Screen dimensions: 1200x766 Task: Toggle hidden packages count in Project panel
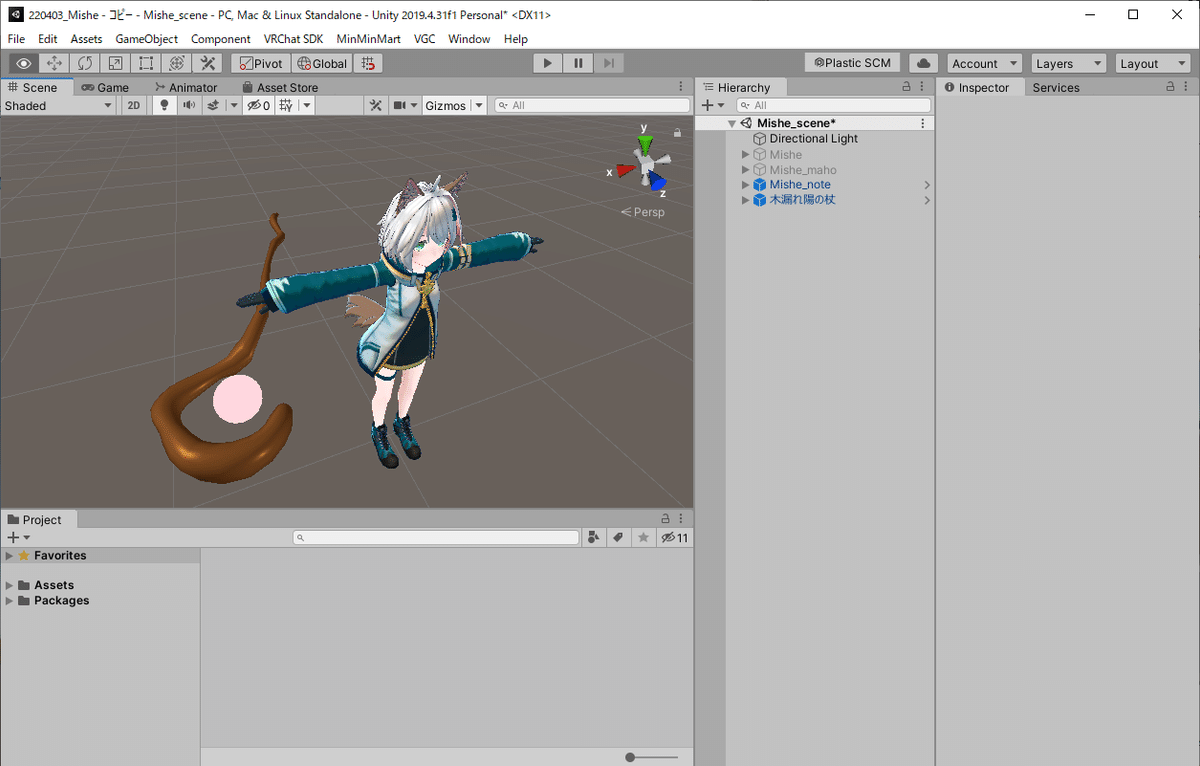coord(674,538)
